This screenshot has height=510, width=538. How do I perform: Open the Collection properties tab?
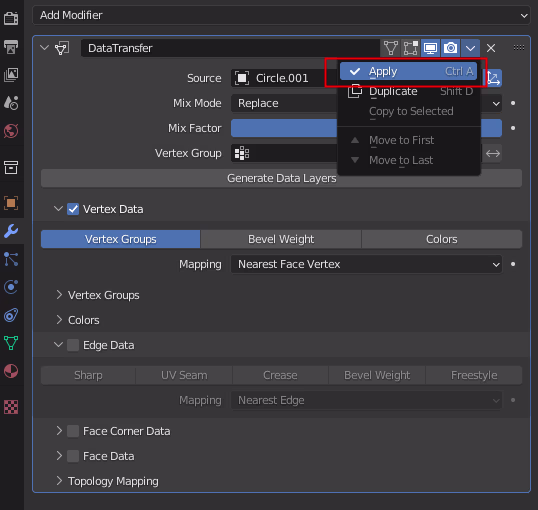(11, 167)
